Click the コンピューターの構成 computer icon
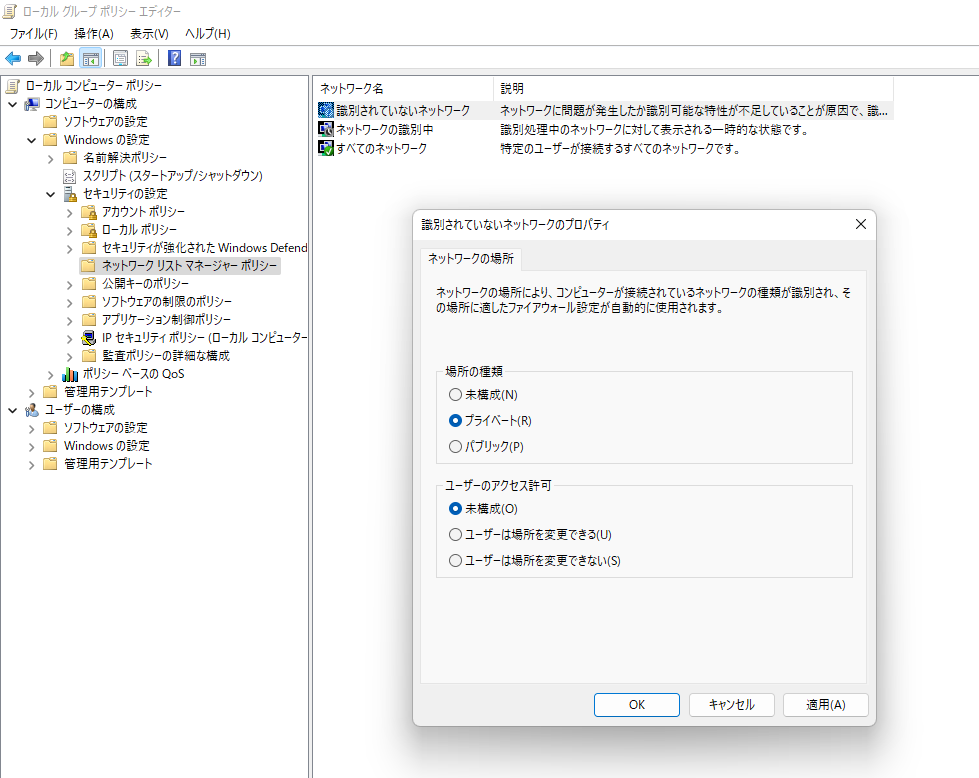Viewport: 979px width, 778px height. tap(32, 104)
